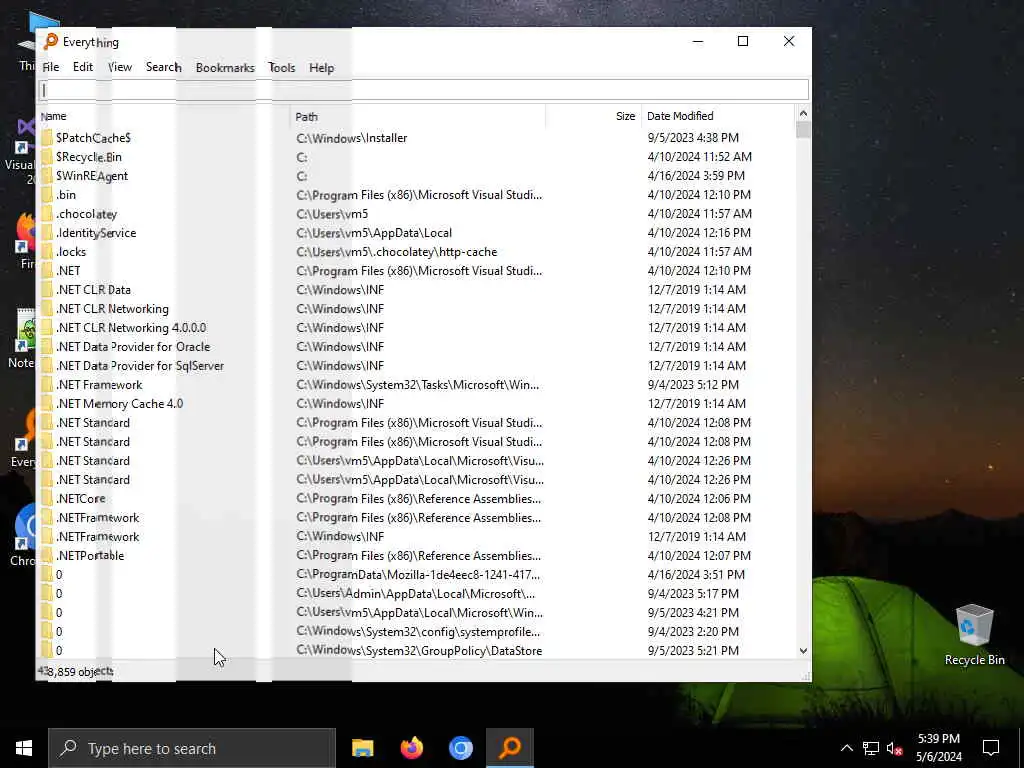
Task: Show hidden system tray icons
Action: coord(846,748)
